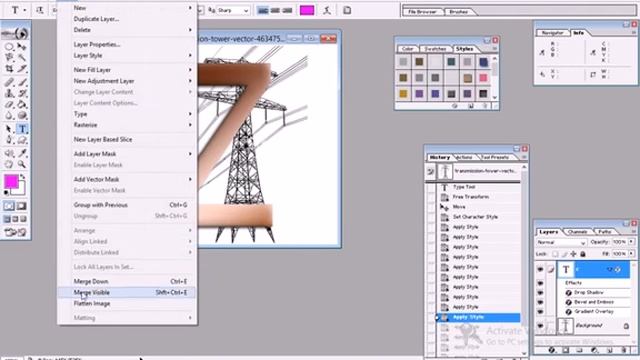Select the Blur tool
Image resolution: width=640 pixels, height=360 pixels.
9,116
